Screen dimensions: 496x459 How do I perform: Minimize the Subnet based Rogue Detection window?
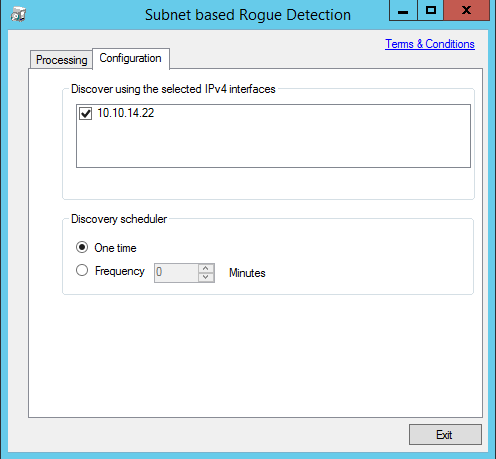[403, 10]
